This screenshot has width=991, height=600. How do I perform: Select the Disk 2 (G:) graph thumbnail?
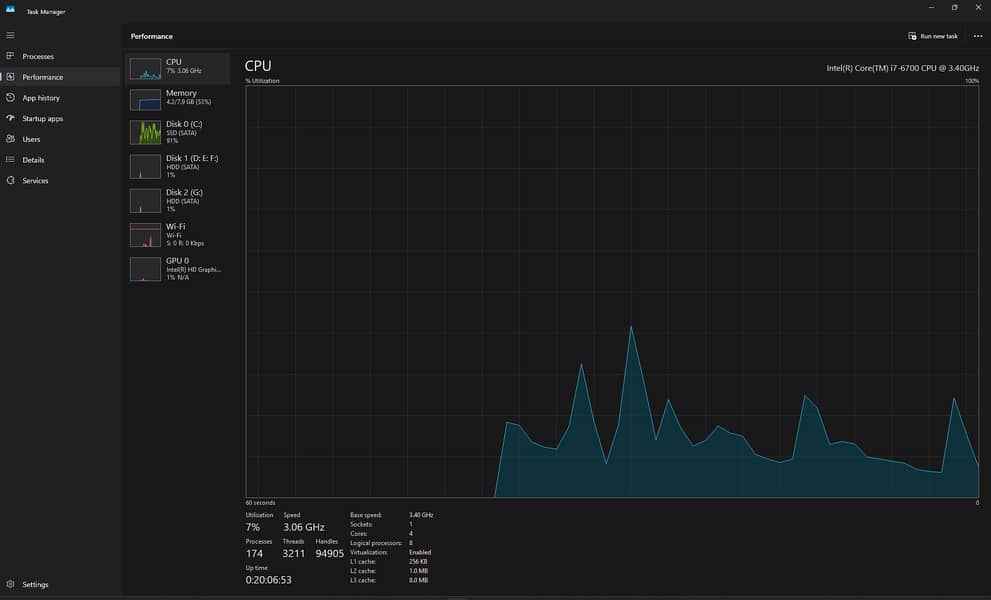coord(145,201)
